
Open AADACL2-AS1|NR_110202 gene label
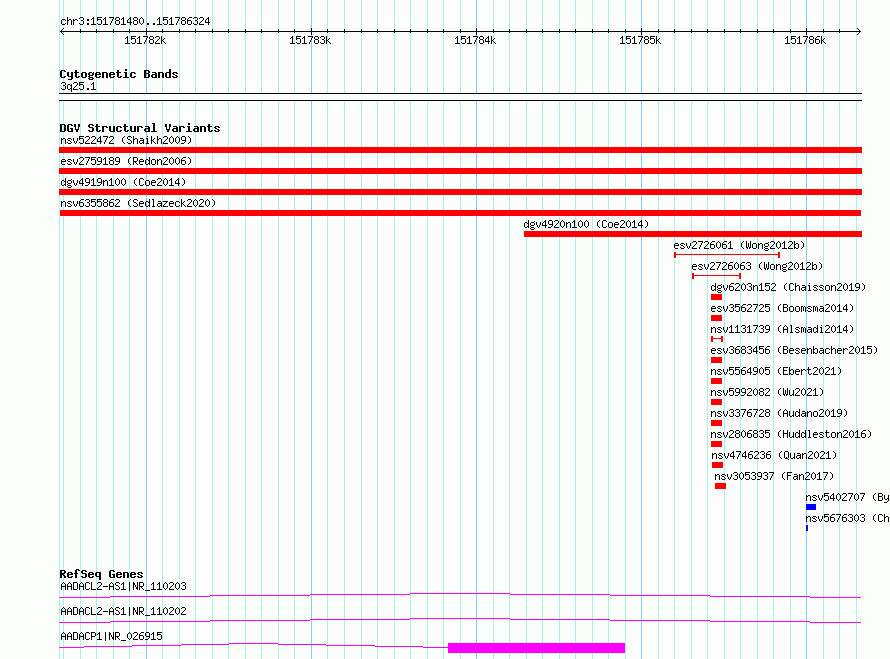pos(123,611)
